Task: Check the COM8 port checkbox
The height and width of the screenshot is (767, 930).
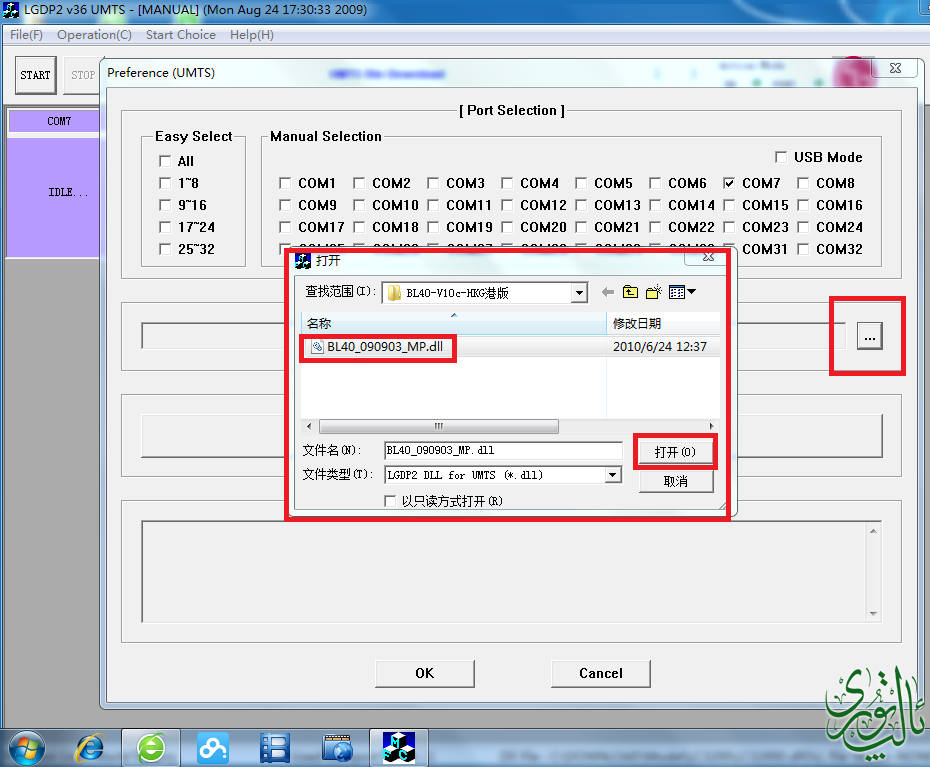Action: (x=803, y=183)
